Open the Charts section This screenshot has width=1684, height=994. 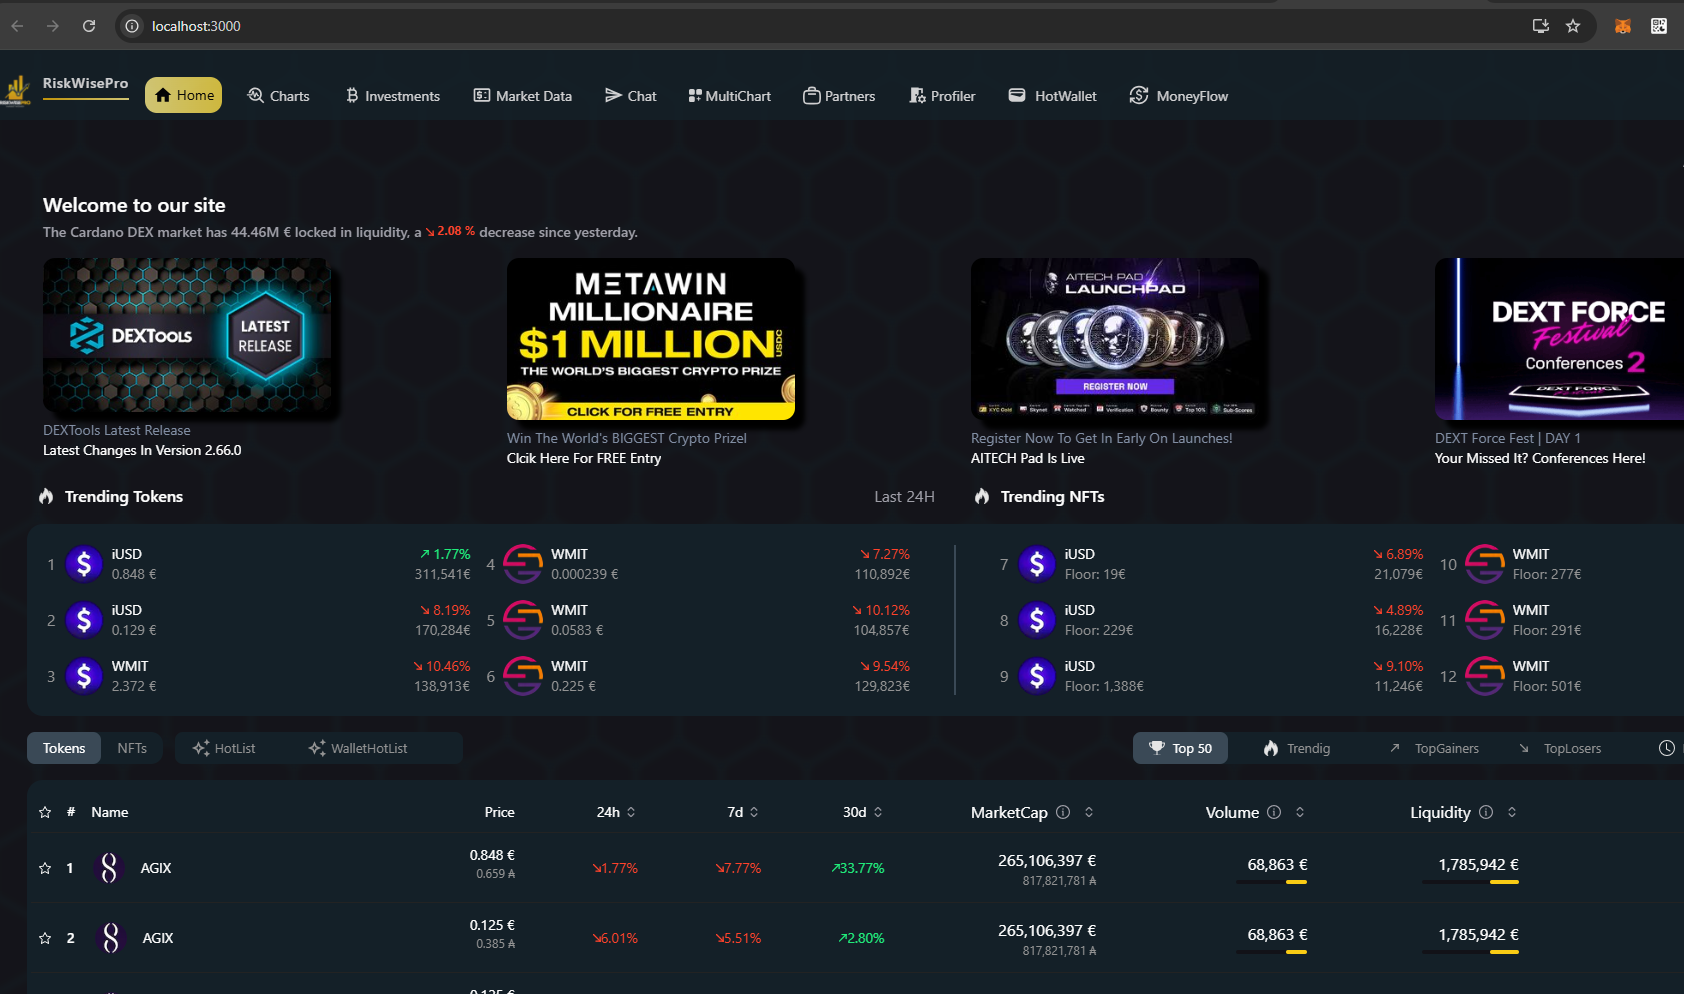(279, 95)
